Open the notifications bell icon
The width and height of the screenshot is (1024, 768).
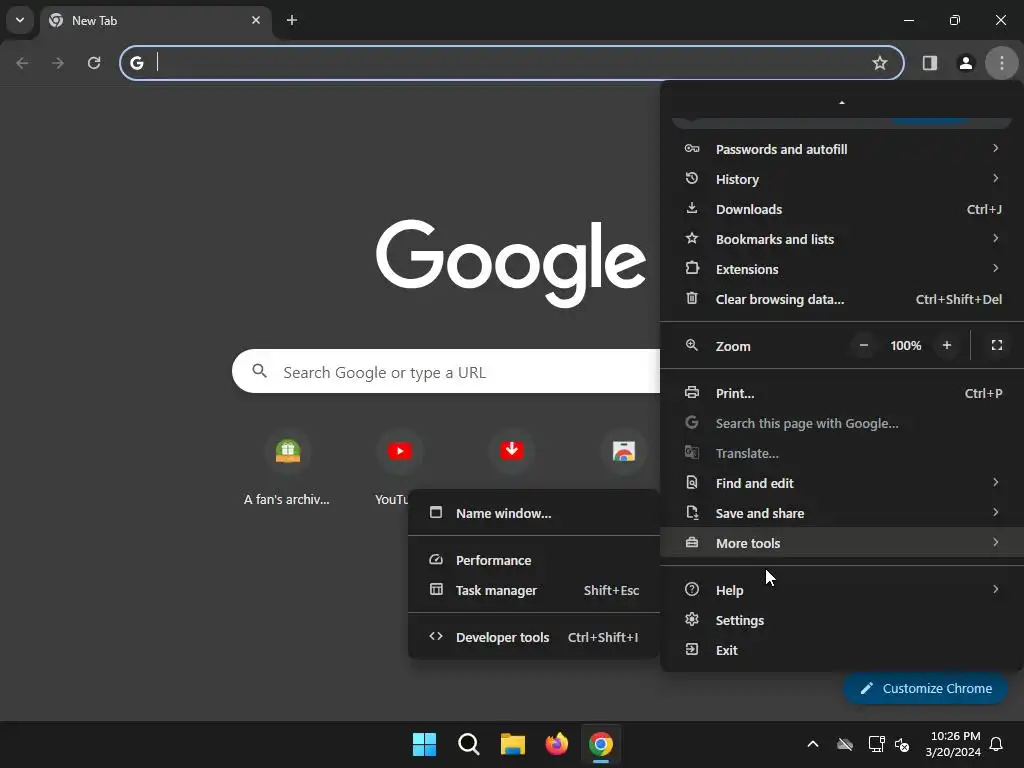coord(997,744)
